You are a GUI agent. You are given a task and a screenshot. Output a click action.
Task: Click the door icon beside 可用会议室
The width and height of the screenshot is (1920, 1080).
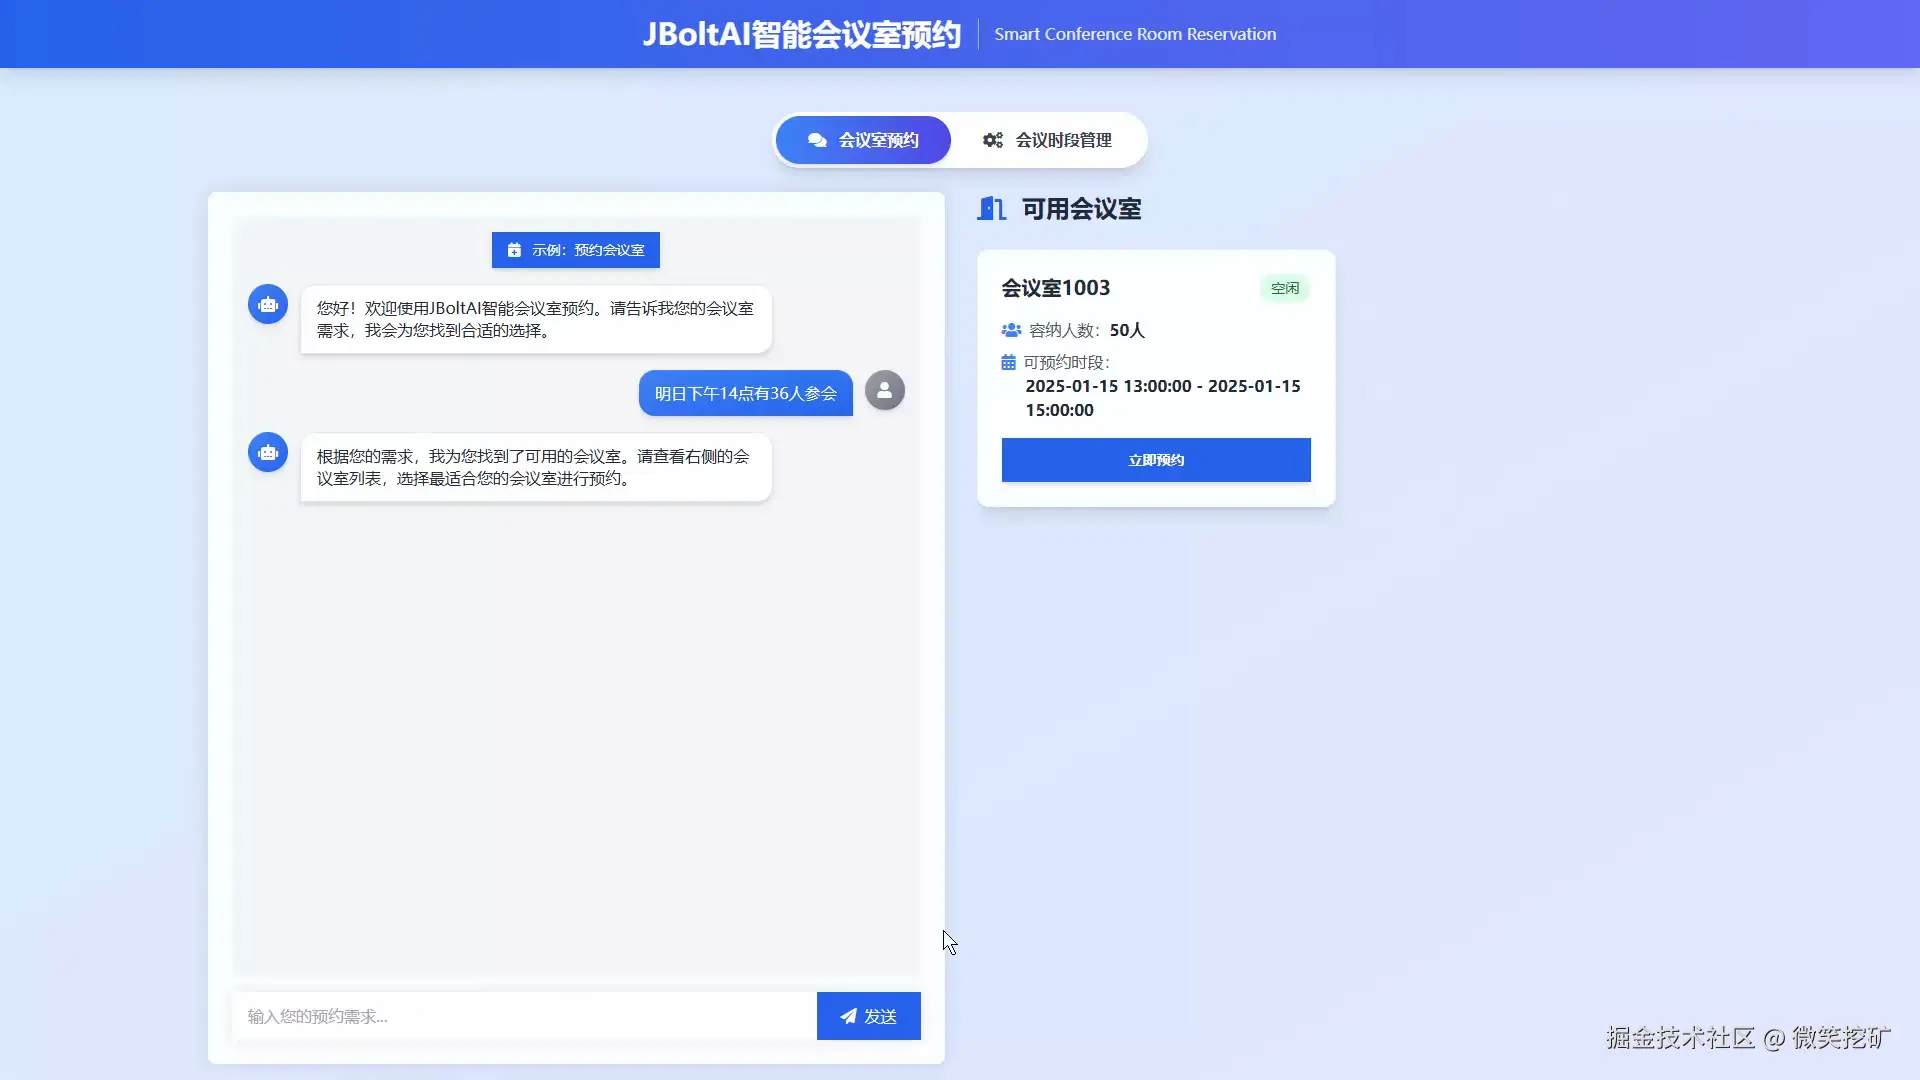pos(991,209)
